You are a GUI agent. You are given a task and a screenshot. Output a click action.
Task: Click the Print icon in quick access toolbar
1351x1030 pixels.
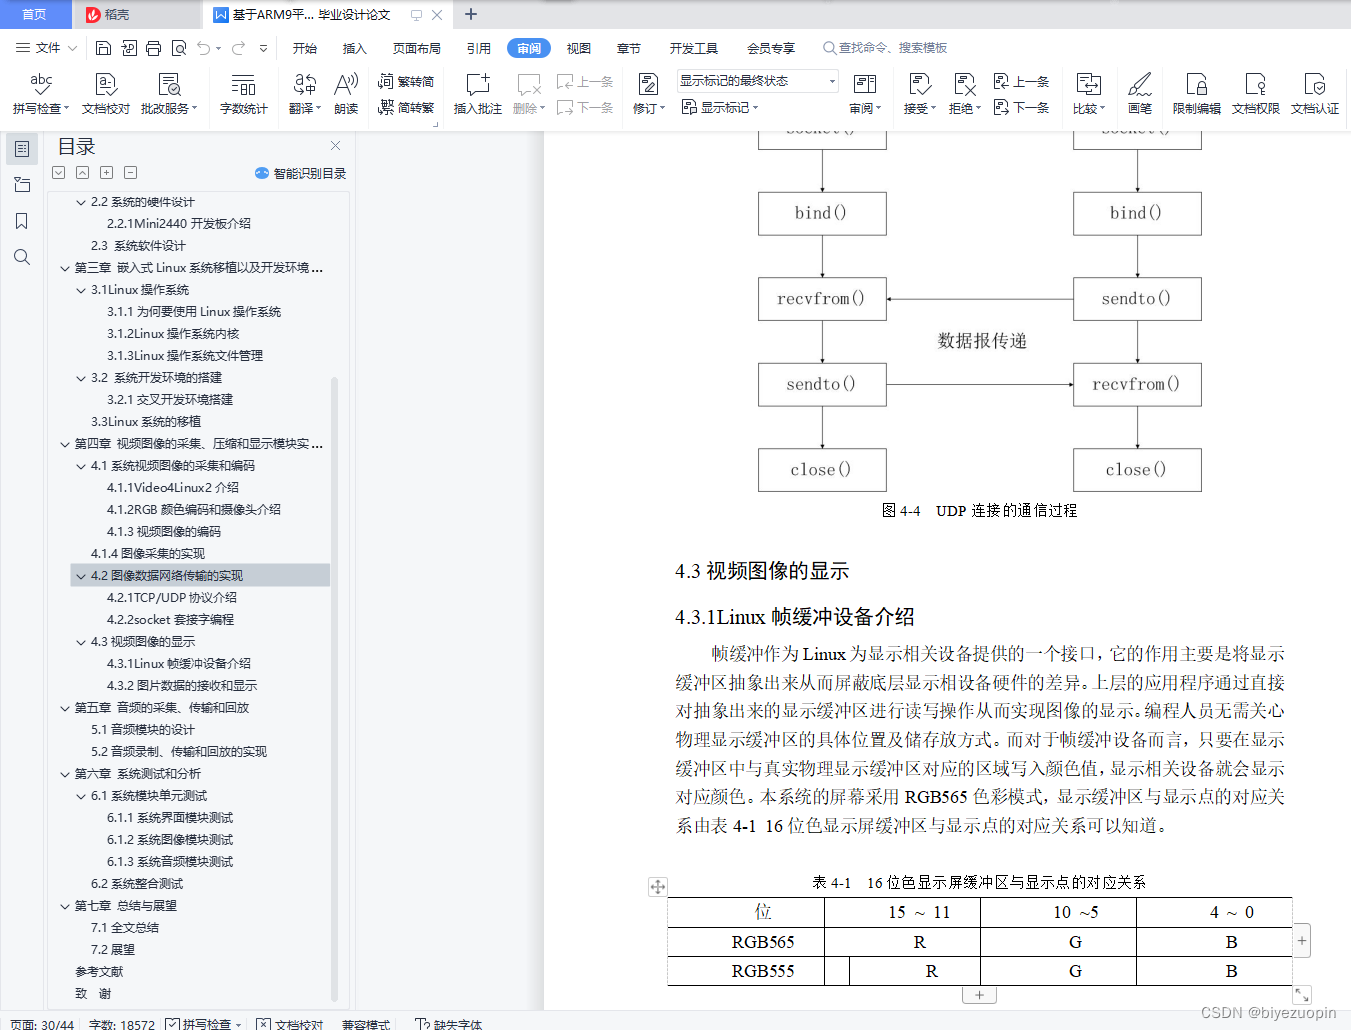click(153, 48)
